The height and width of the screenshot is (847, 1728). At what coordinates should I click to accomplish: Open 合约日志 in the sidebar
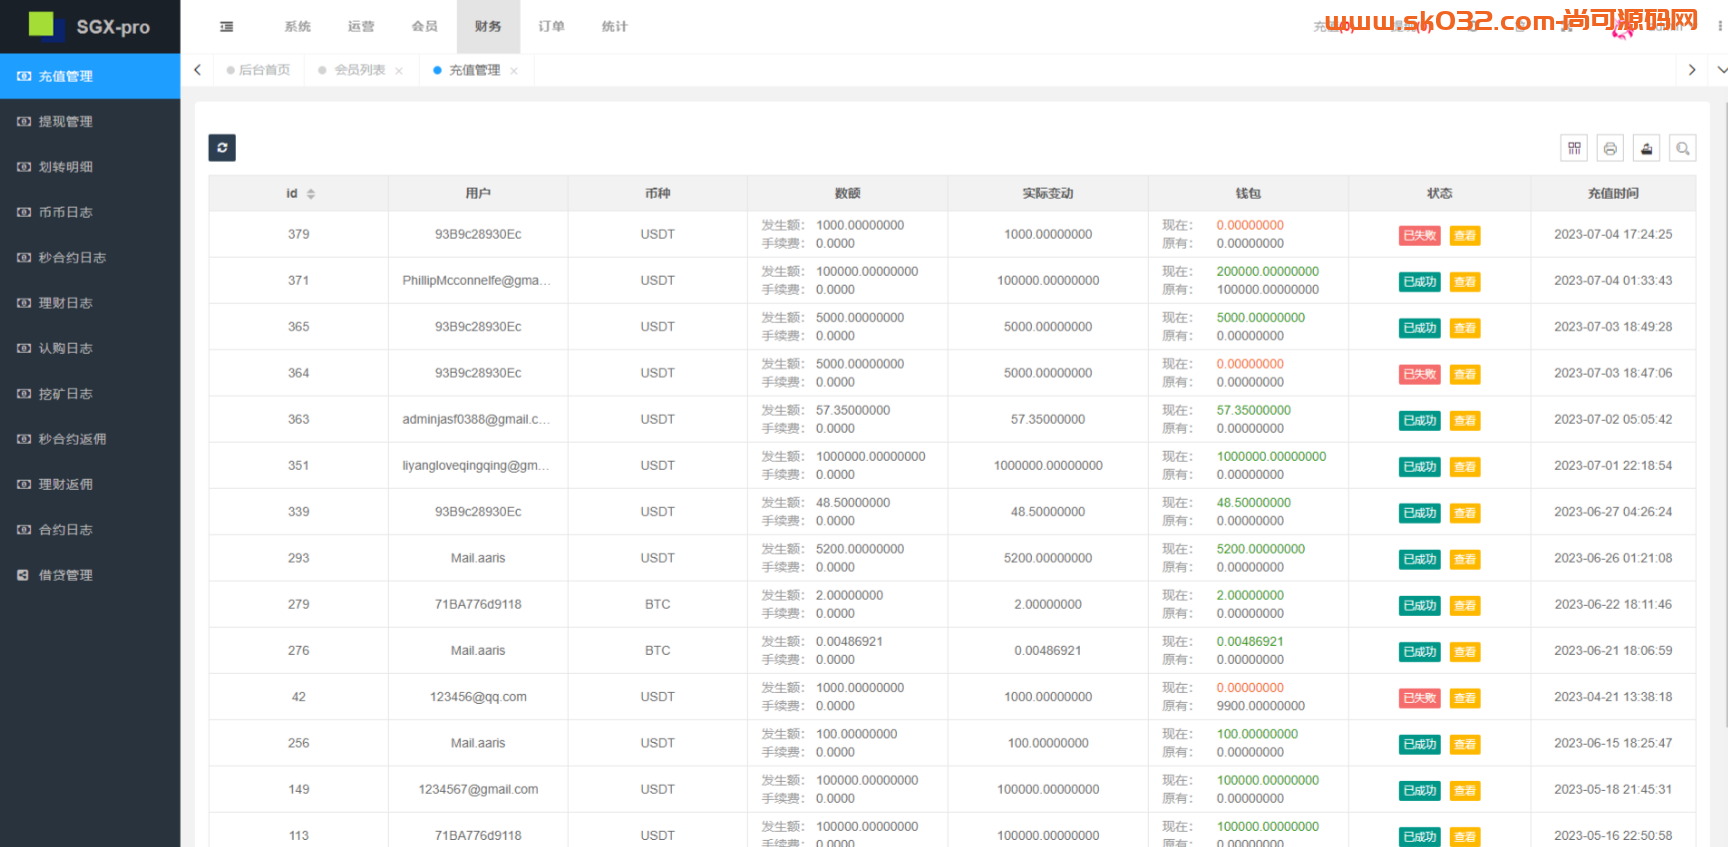point(90,530)
